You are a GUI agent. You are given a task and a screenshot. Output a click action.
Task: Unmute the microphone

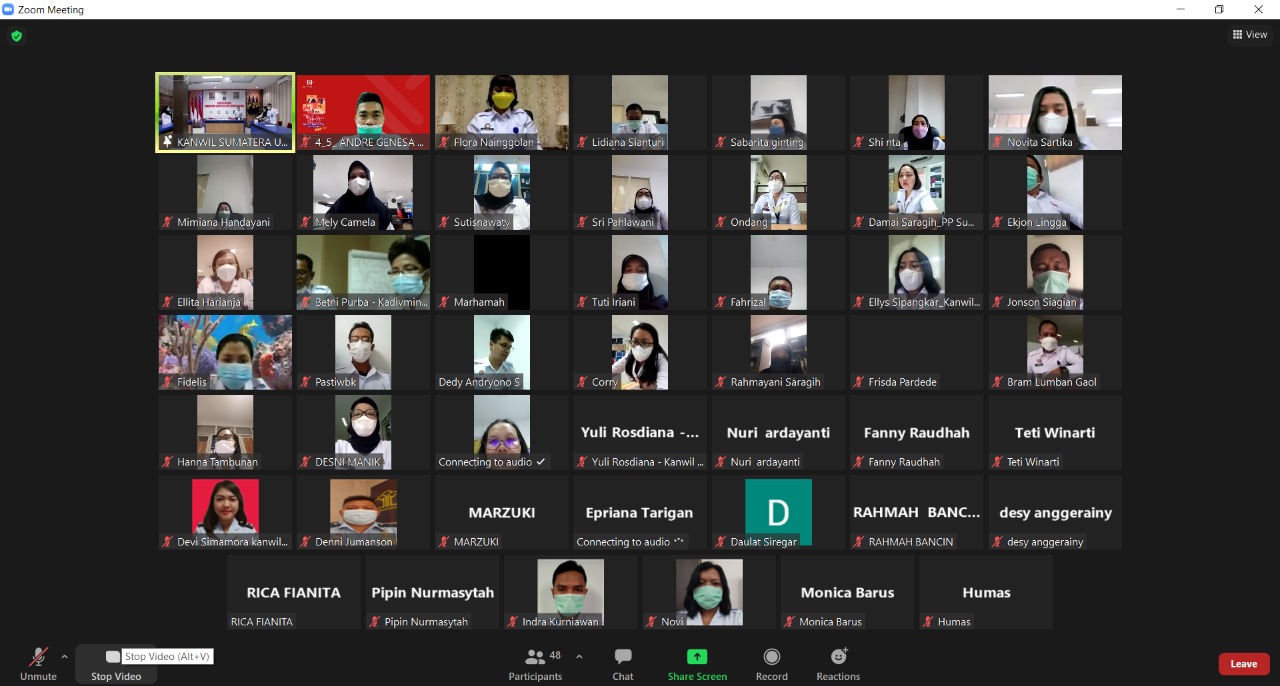click(x=38, y=663)
